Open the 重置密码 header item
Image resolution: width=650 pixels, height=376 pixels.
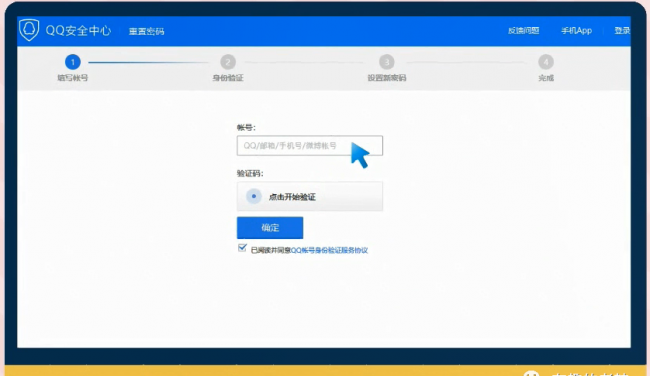tap(146, 32)
